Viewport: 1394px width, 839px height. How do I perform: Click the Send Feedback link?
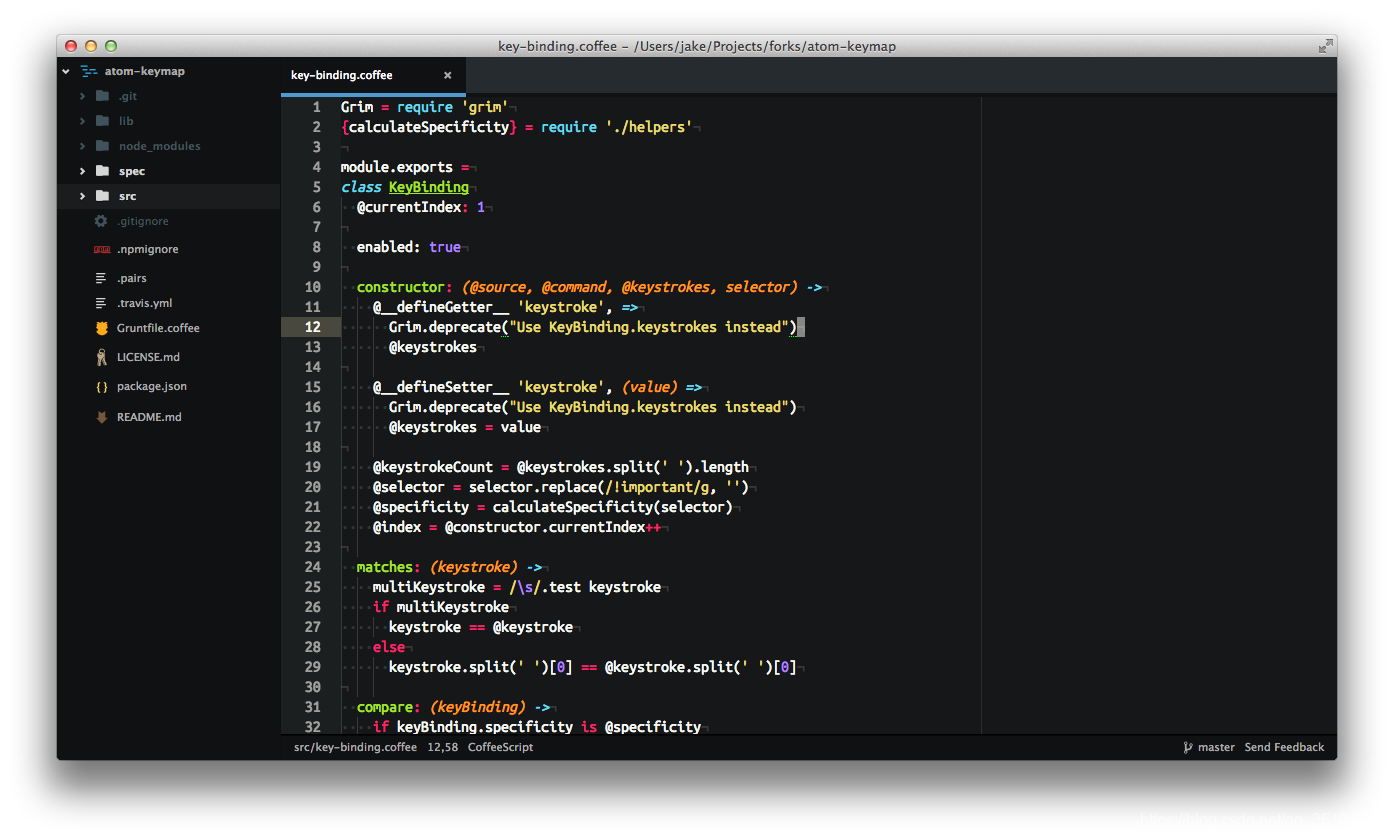click(1284, 747)
